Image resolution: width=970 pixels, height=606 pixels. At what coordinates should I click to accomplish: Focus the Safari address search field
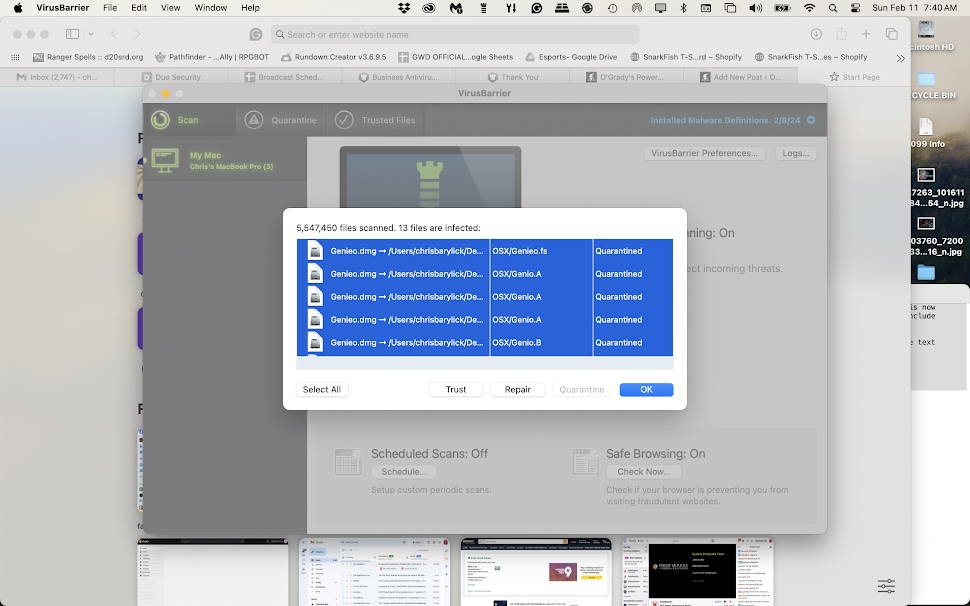pyautogui.click(x=455, y=35)
